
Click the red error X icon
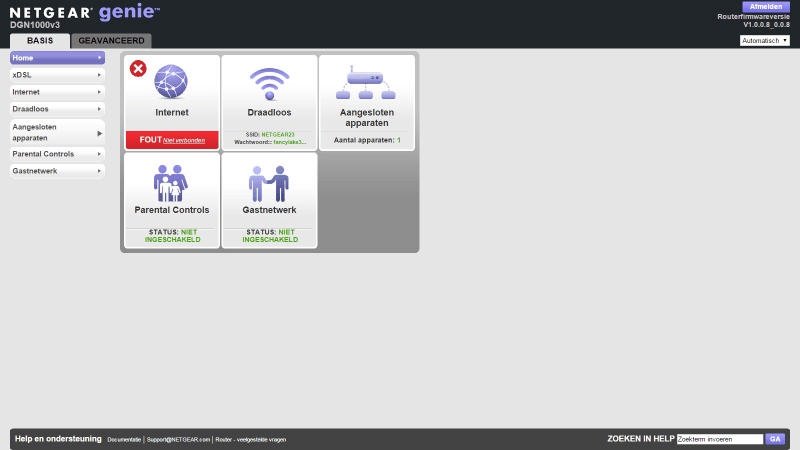pos(138,68)
